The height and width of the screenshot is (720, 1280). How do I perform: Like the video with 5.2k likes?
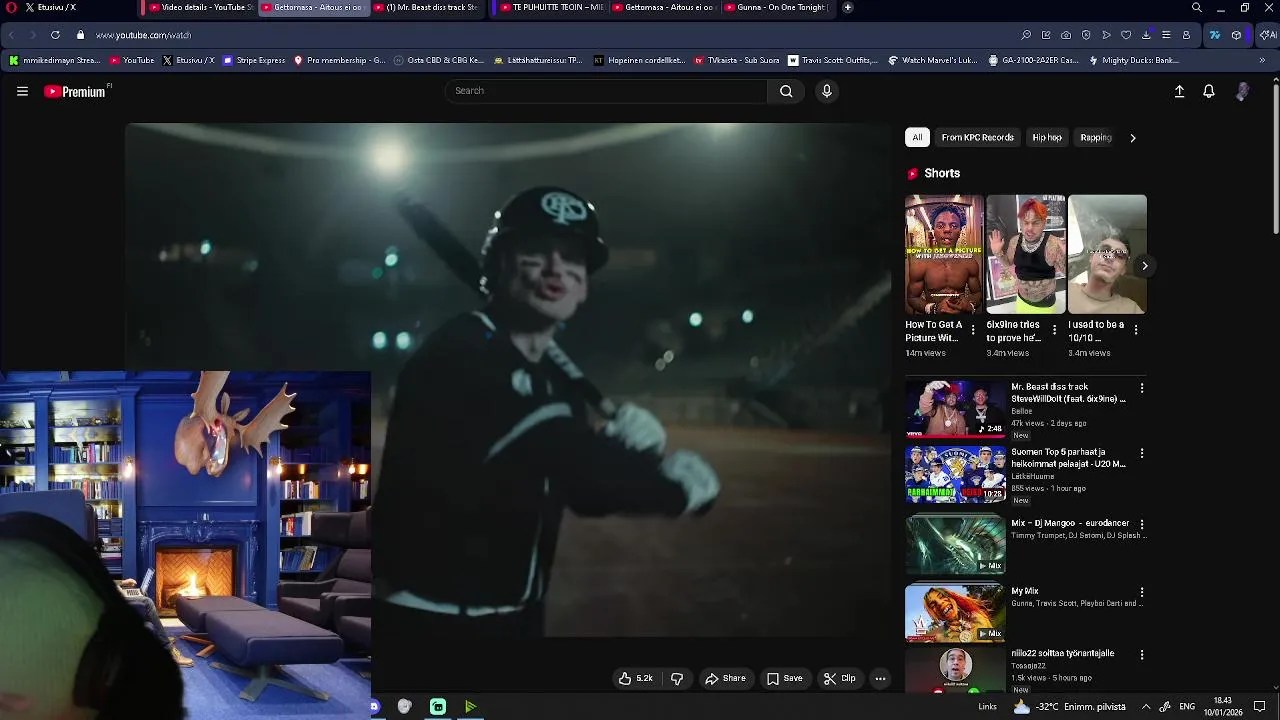point(636,678)
